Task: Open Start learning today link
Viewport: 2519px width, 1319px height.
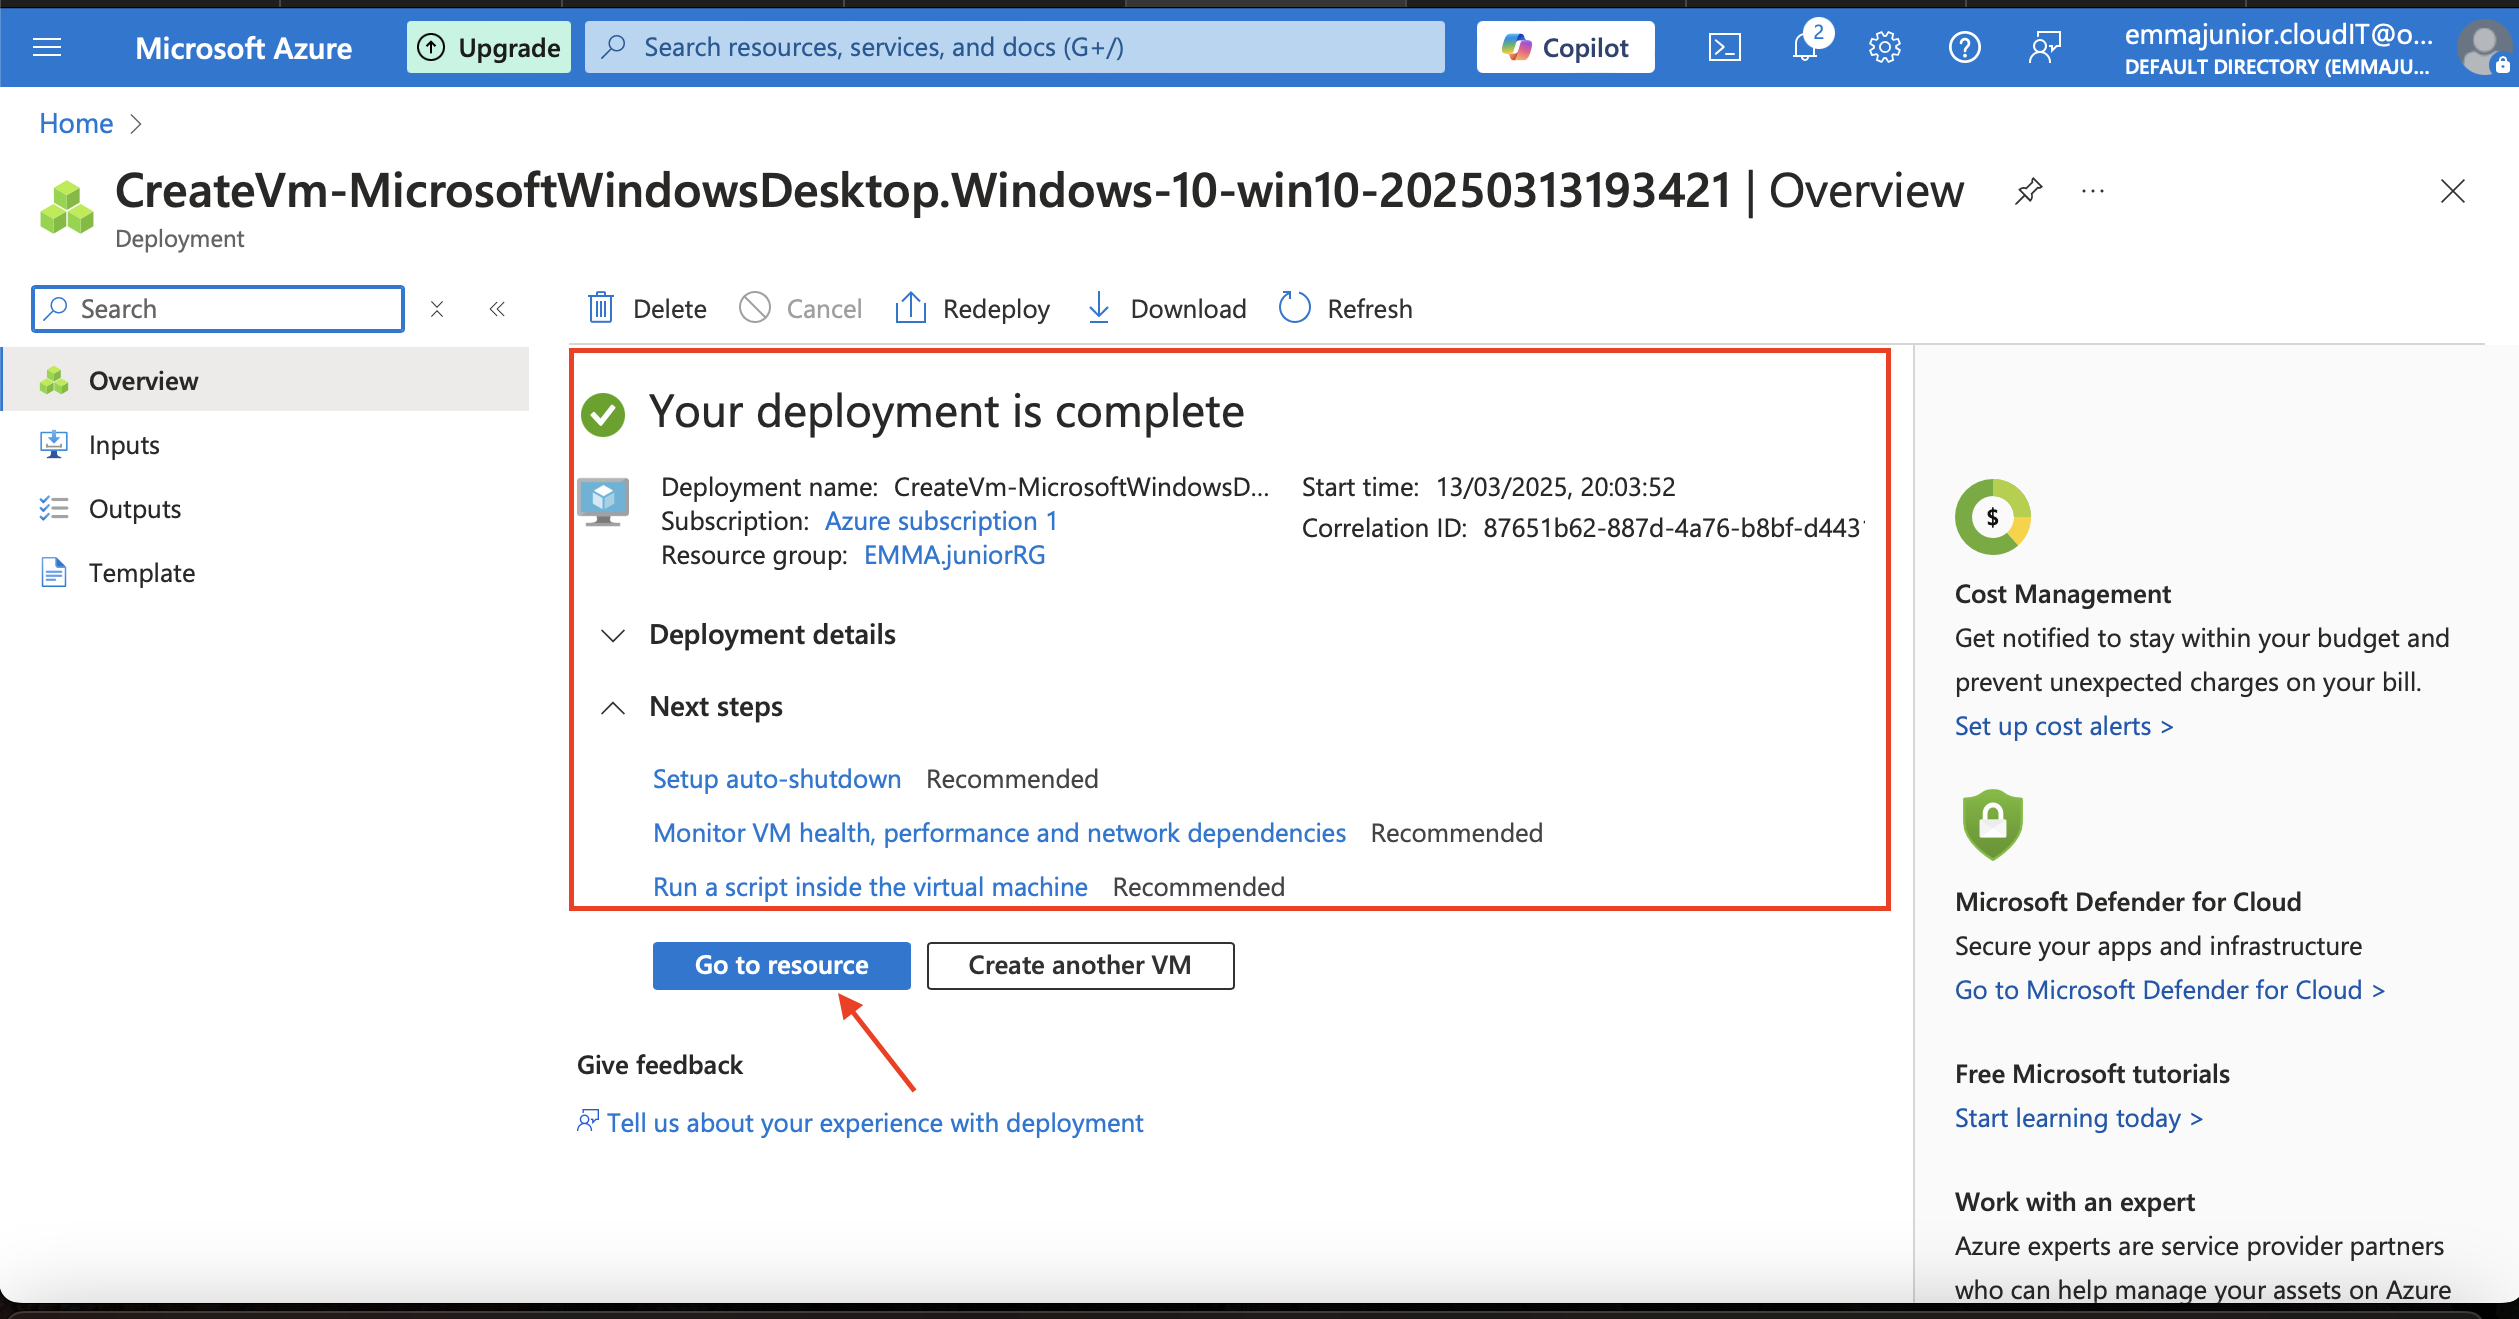Action: pyautogui.click(x=2078, y=1117)
